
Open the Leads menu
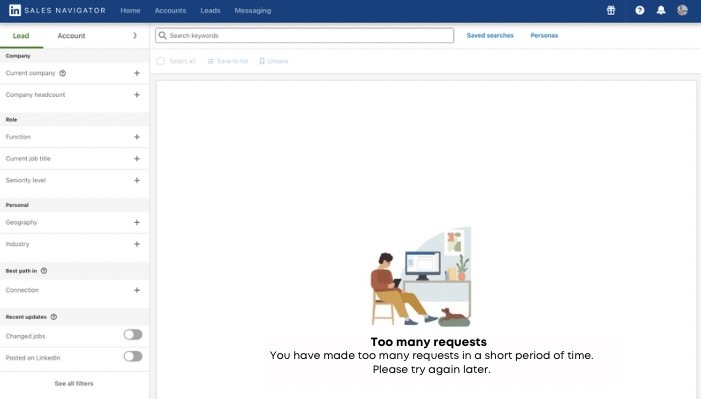click(x=210, y=10)
